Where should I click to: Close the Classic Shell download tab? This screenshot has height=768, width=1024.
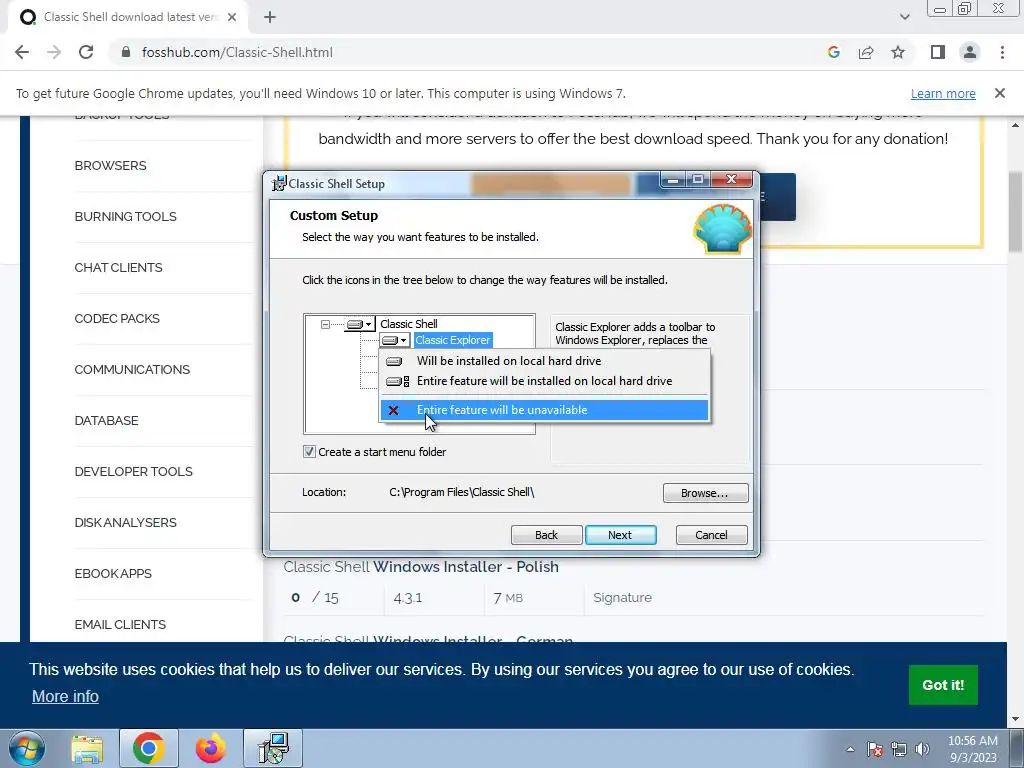point(232,17)
